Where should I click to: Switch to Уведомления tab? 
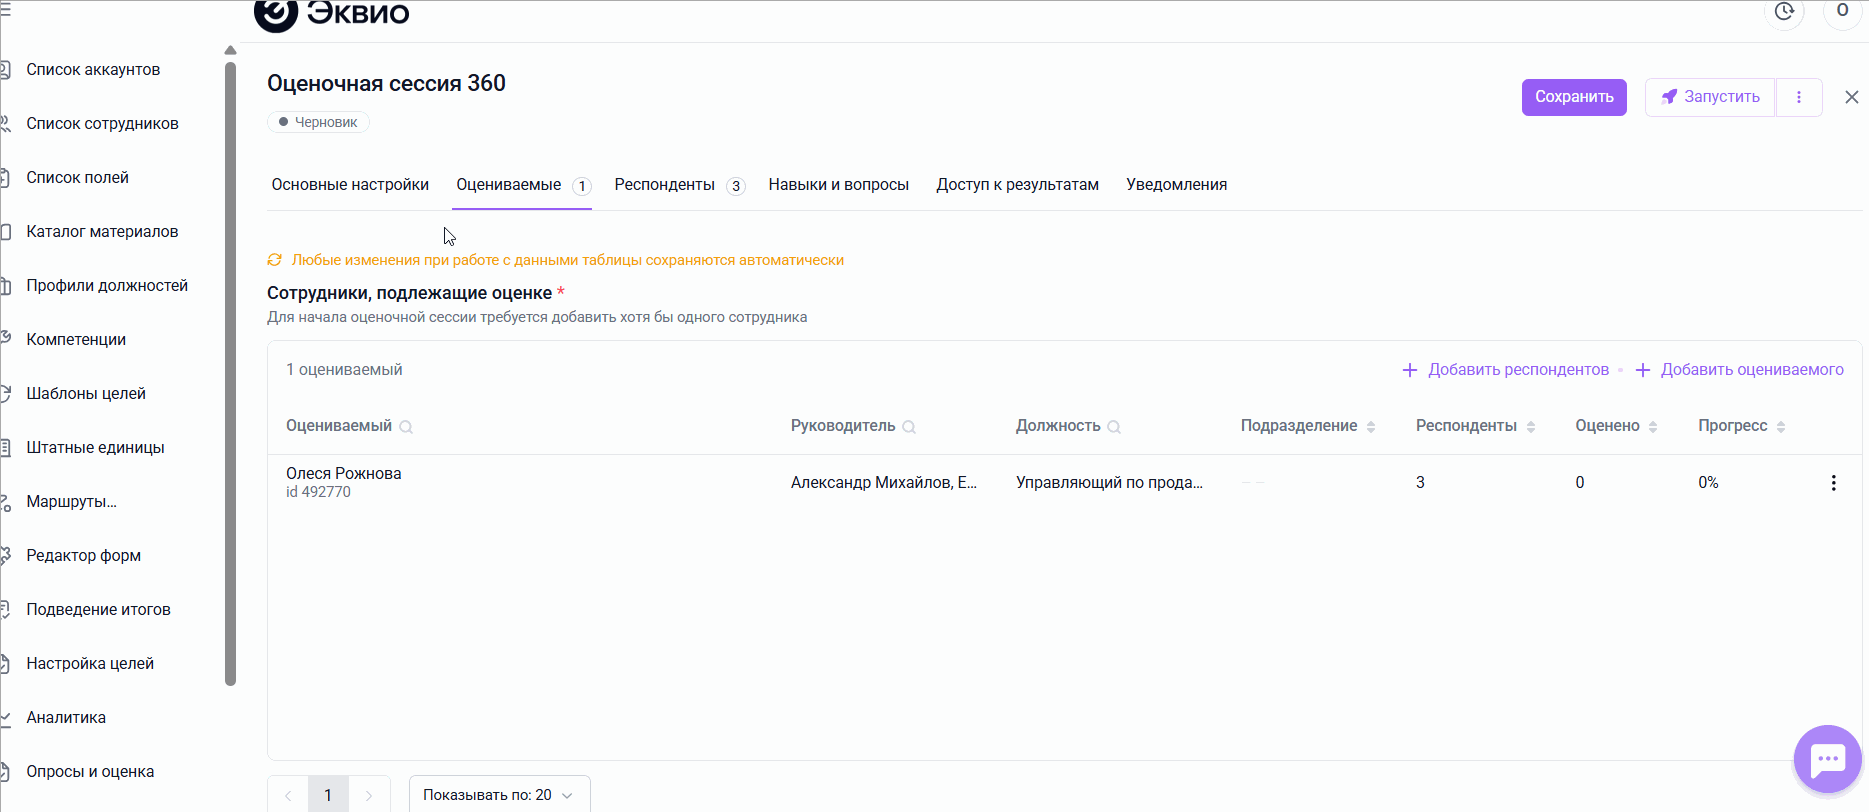1176,185
